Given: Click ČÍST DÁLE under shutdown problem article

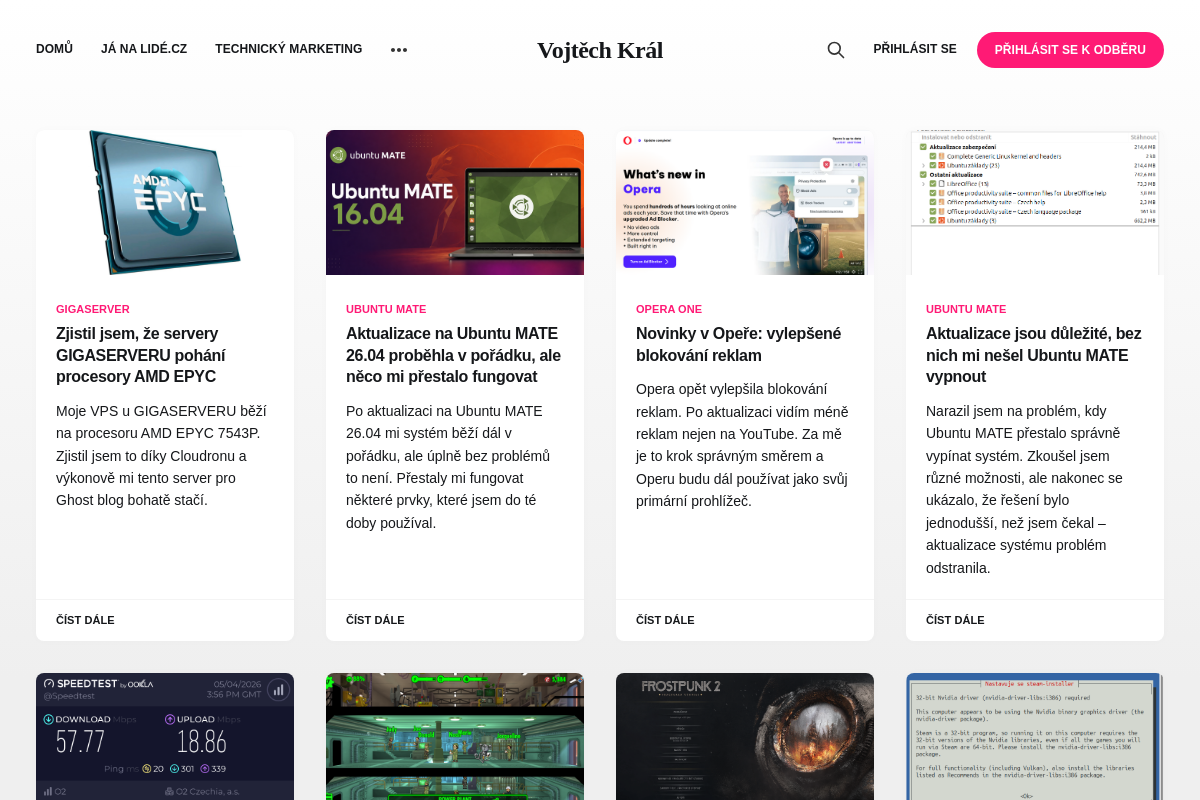Looking at the screenshot, I should click(x=955, y=620).
